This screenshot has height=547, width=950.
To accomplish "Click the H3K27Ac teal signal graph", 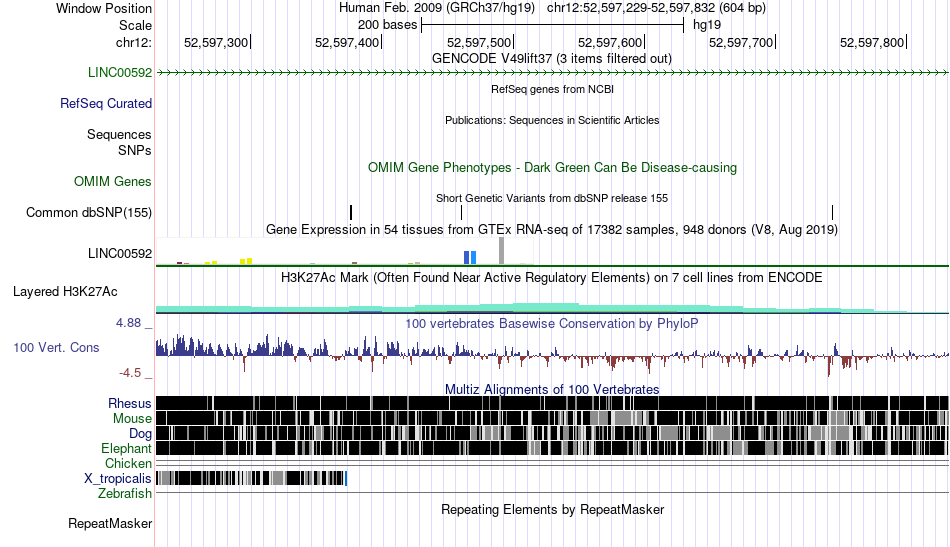I will coord(552,308).
